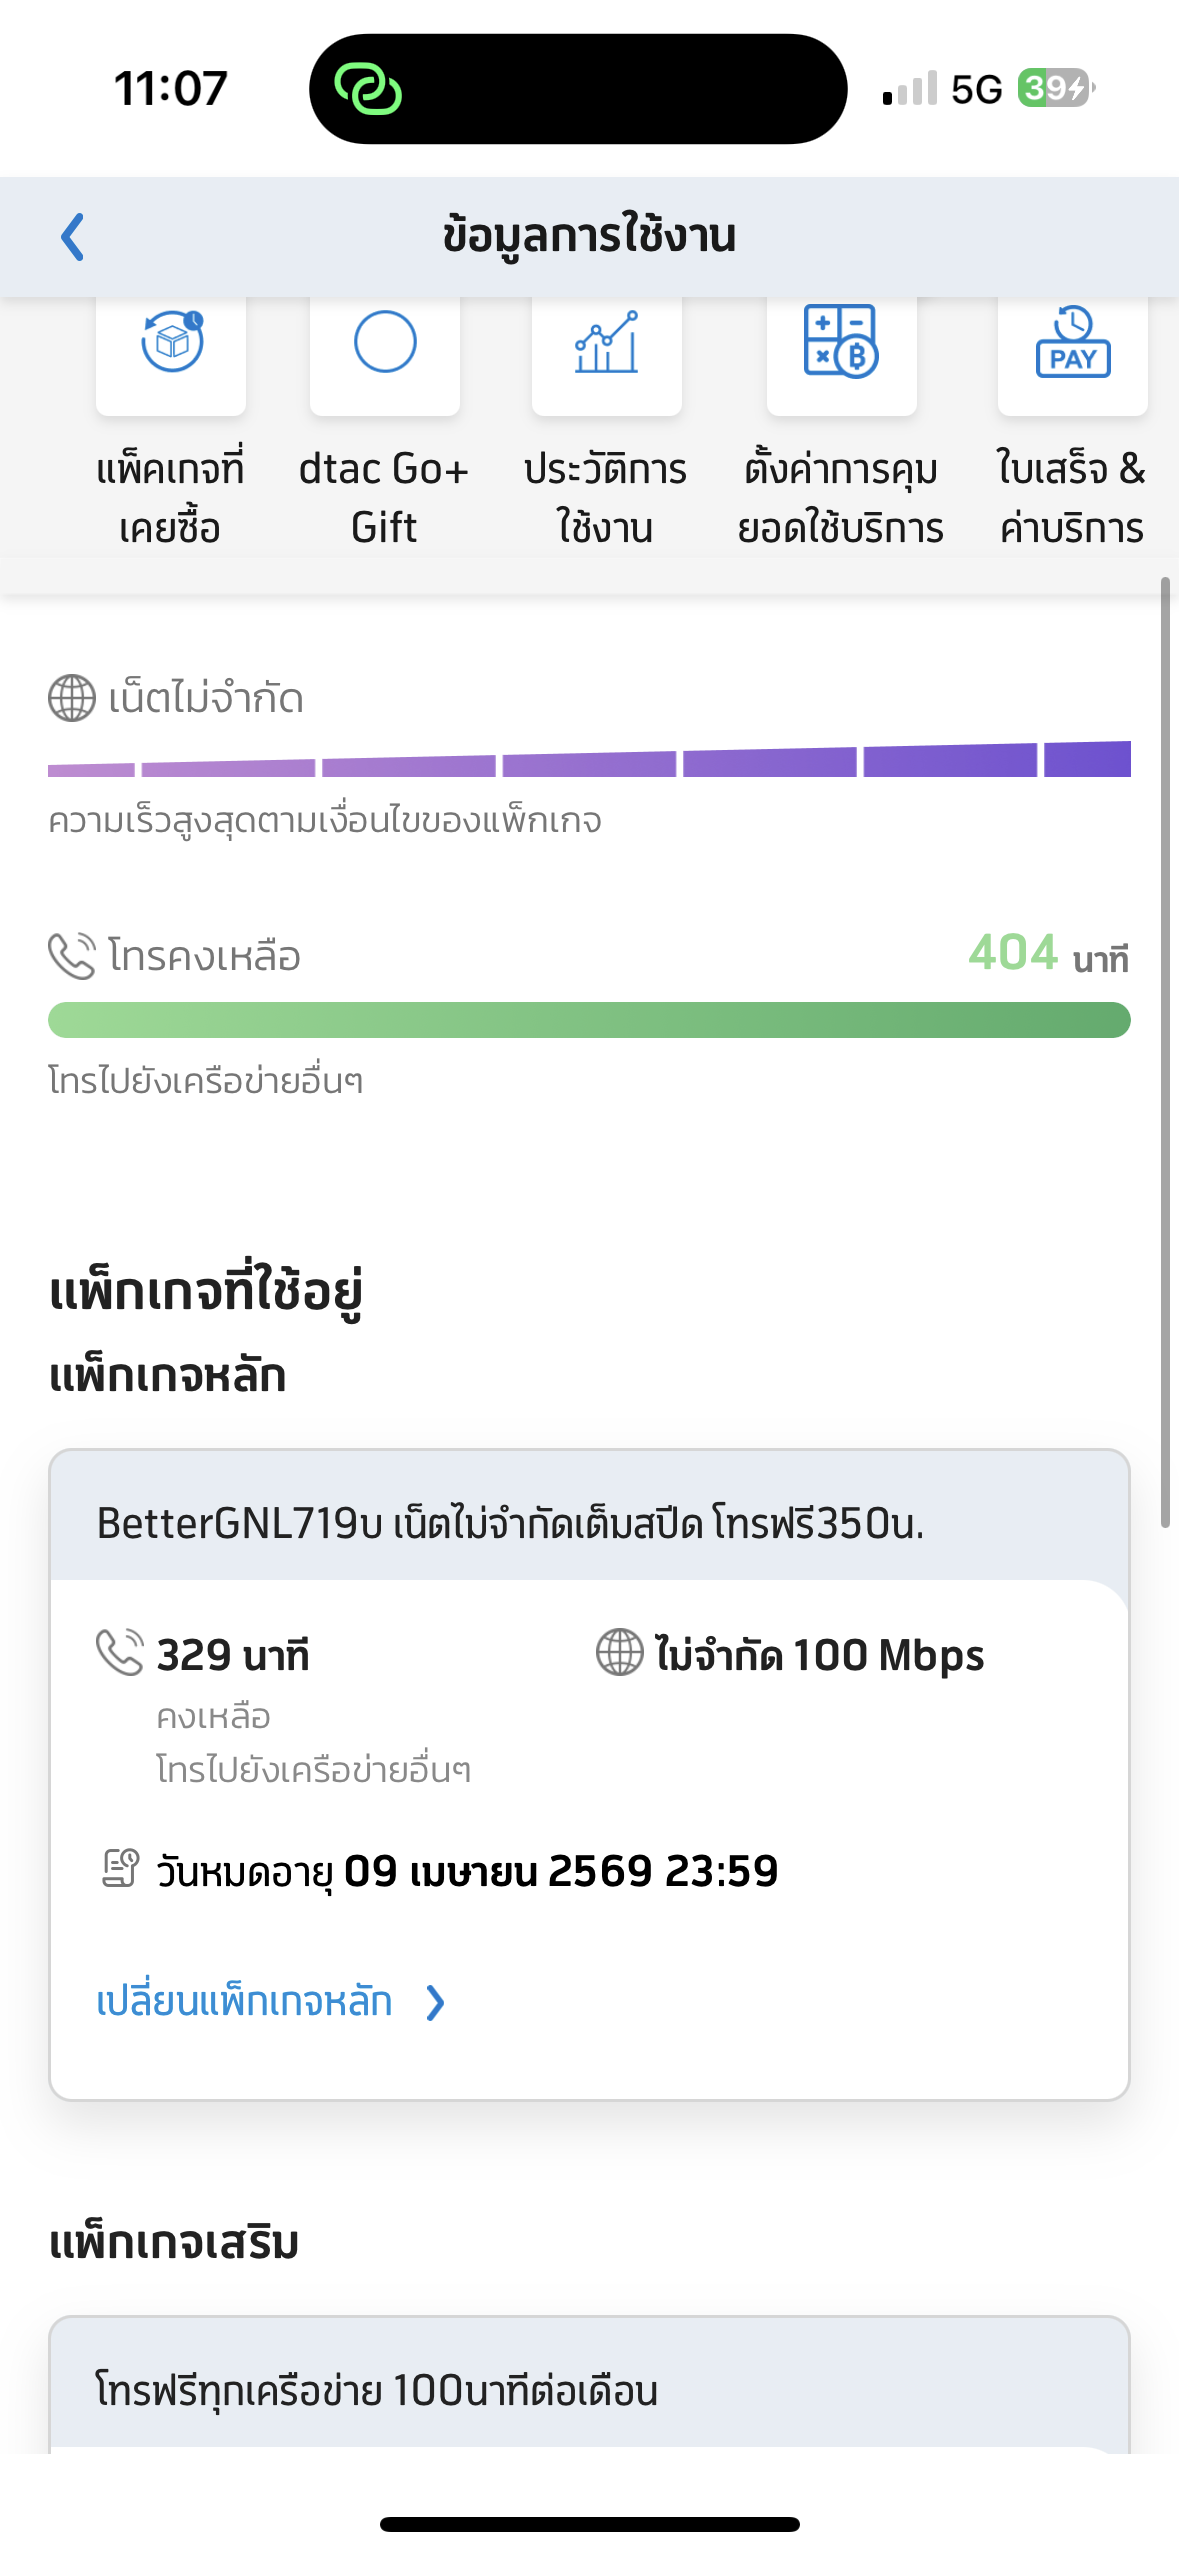
Task: Tap the purple unlimited internet speed bar
Action: pos(589,762)
